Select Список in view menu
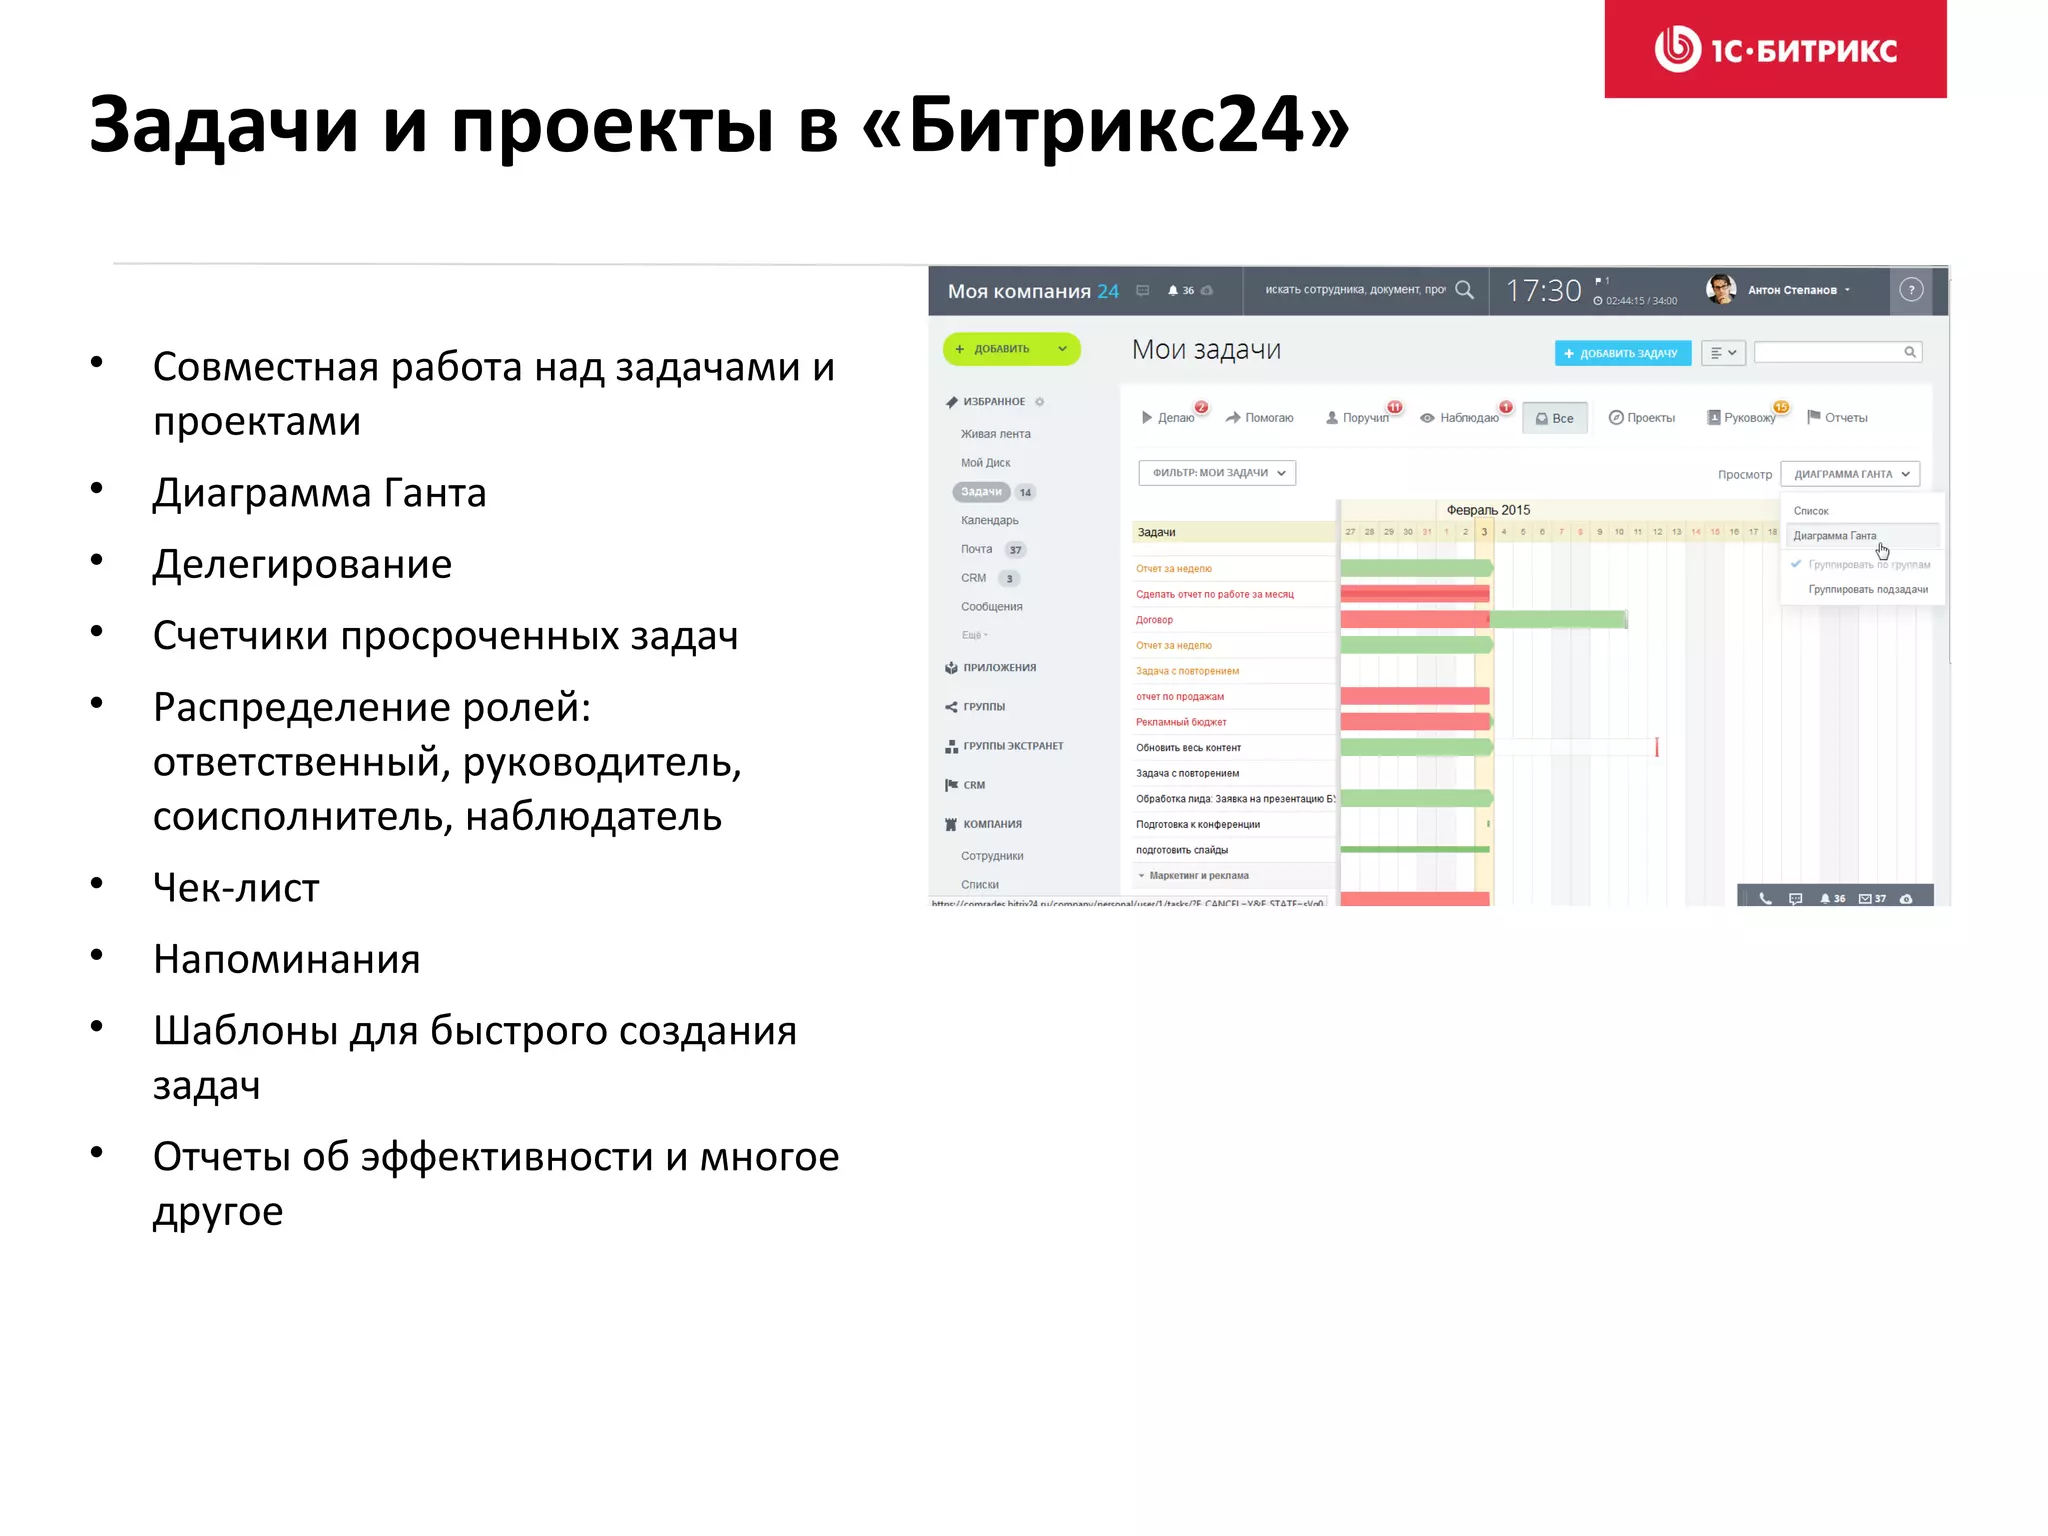 (1811, 511)
